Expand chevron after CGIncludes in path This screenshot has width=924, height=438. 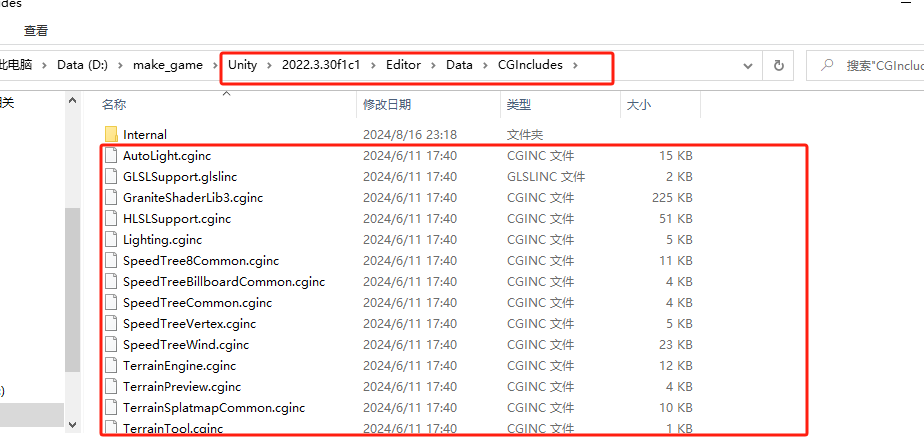[575, 65]
